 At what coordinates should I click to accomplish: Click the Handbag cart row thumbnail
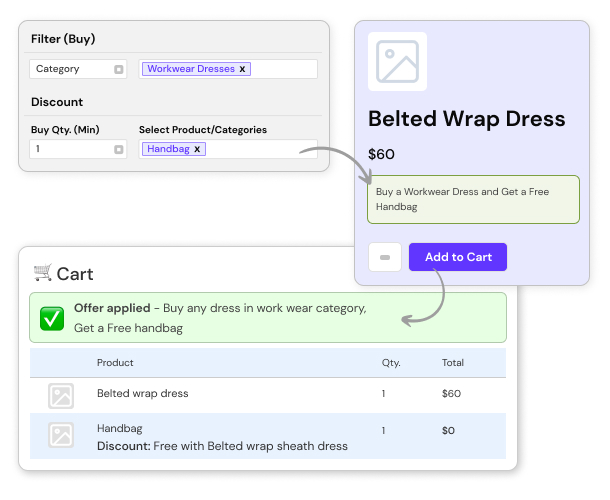point(61,436)
